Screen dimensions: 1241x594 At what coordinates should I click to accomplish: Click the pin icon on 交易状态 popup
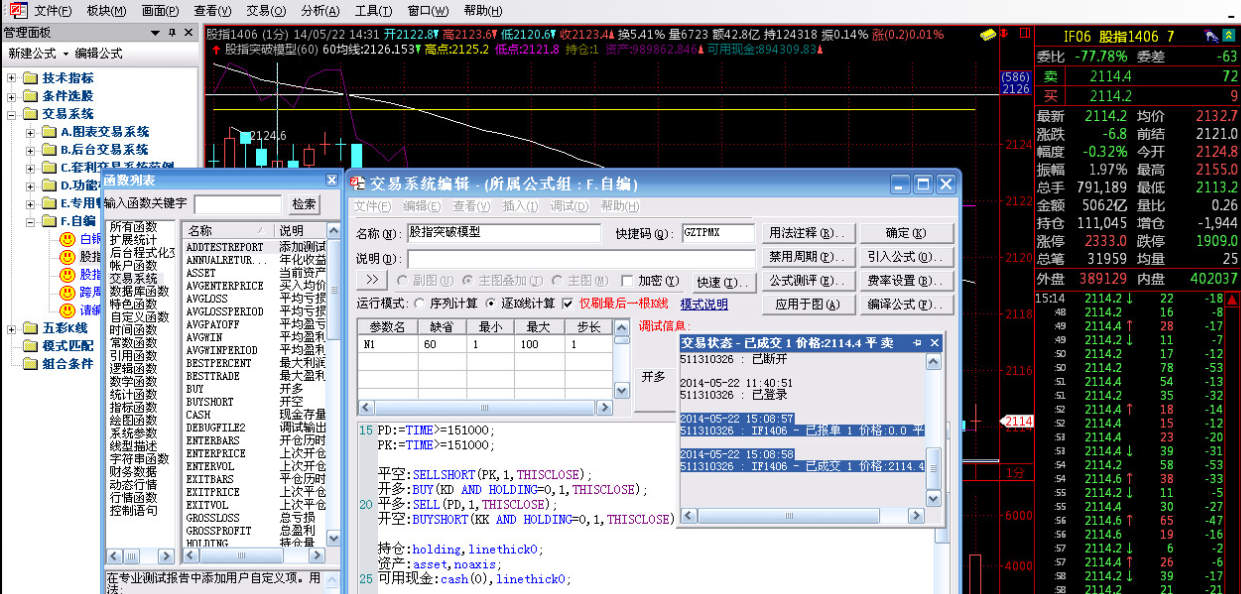[x=918, y=343]
